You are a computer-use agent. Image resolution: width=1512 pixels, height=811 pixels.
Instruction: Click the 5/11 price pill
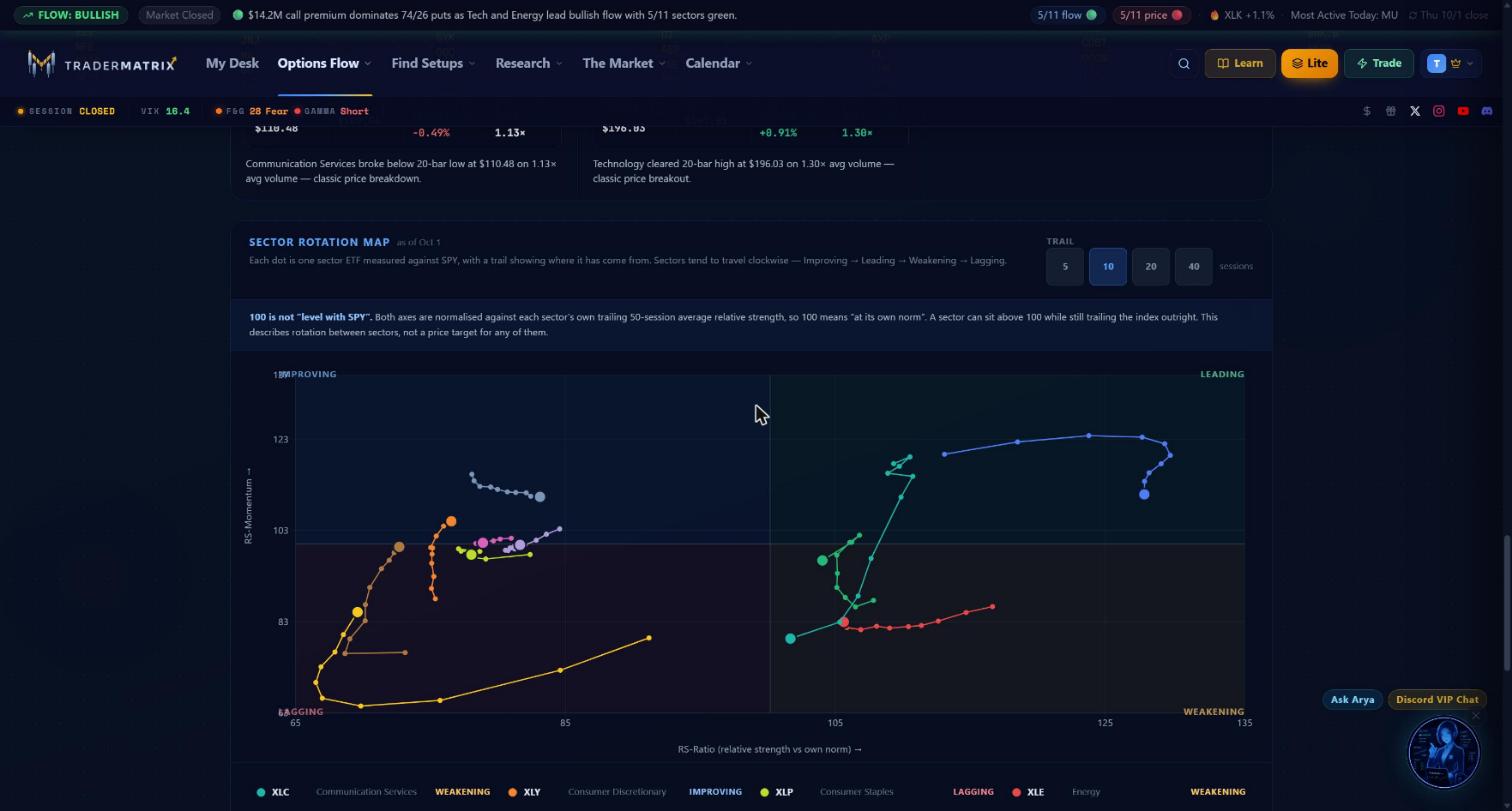click(1151, 15)
